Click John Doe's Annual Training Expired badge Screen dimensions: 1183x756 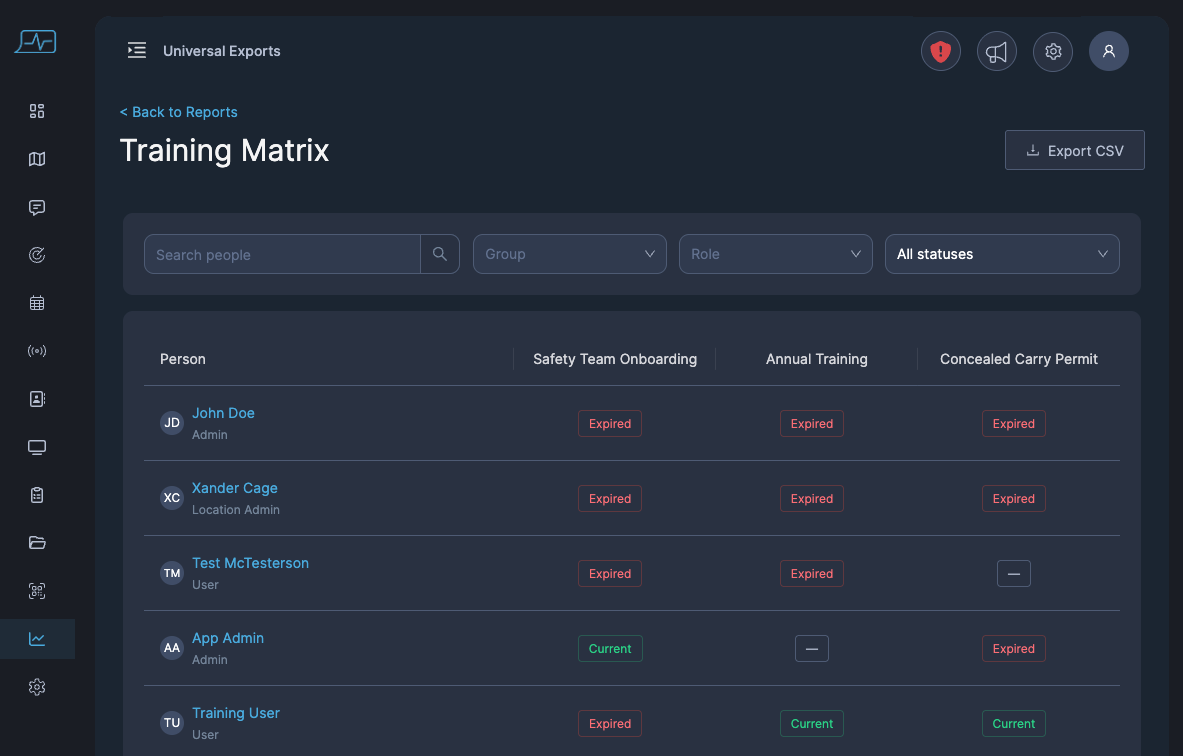(812, 423)
